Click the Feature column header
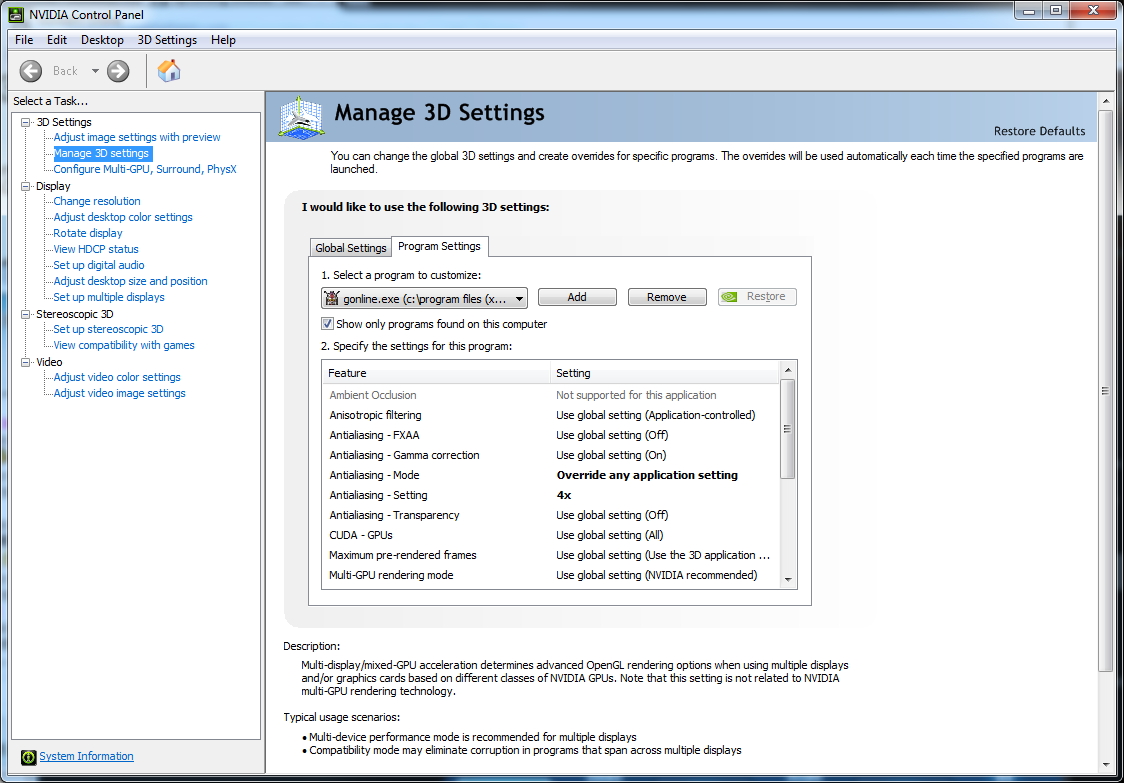Screen dimensions: 1124x783 coord(436,374)
